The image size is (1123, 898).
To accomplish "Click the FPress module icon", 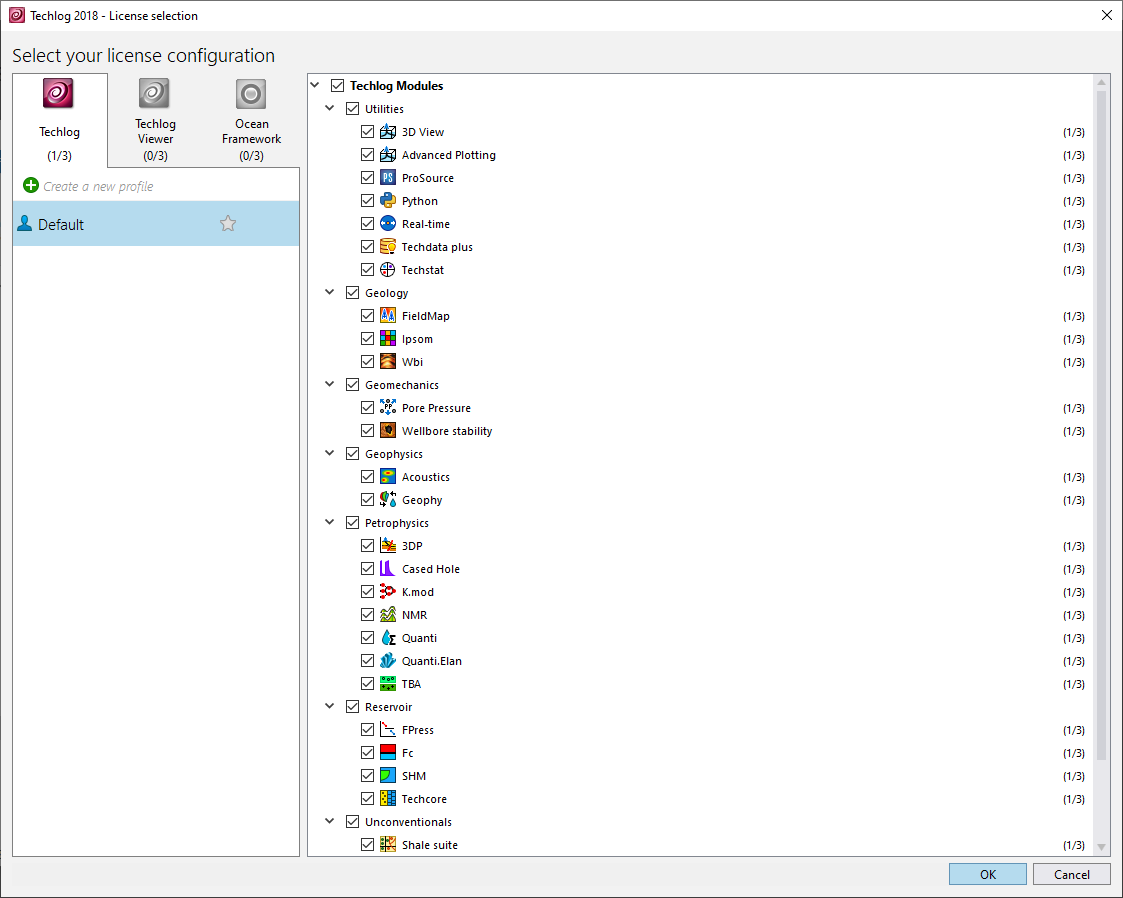I will [387, 729].
